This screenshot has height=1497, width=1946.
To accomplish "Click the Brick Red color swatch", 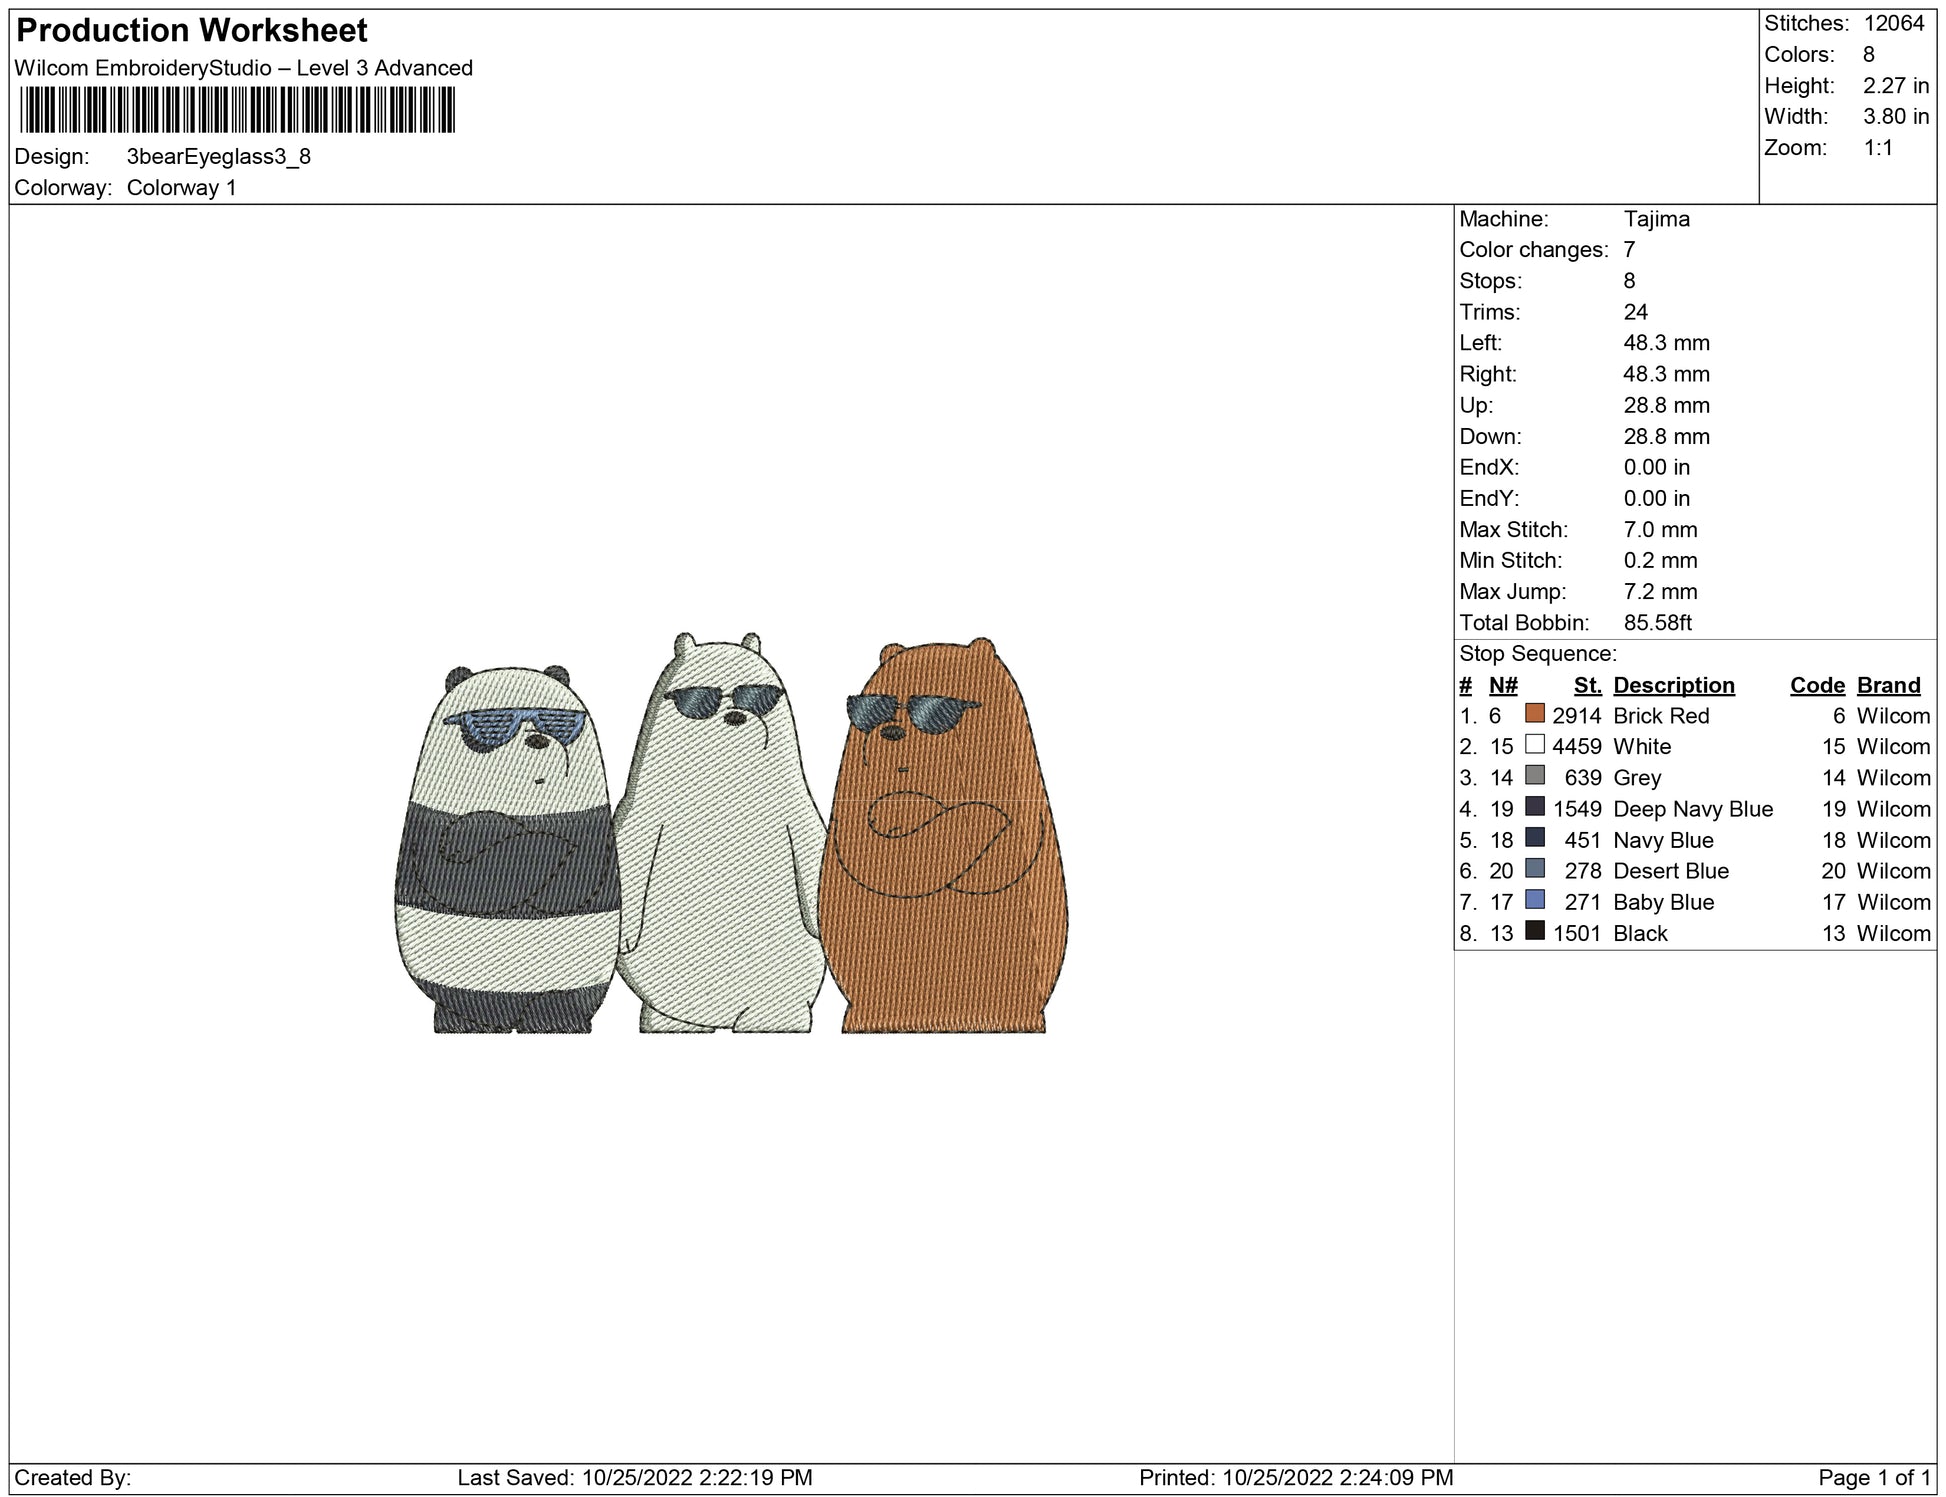I will 1534,714.
